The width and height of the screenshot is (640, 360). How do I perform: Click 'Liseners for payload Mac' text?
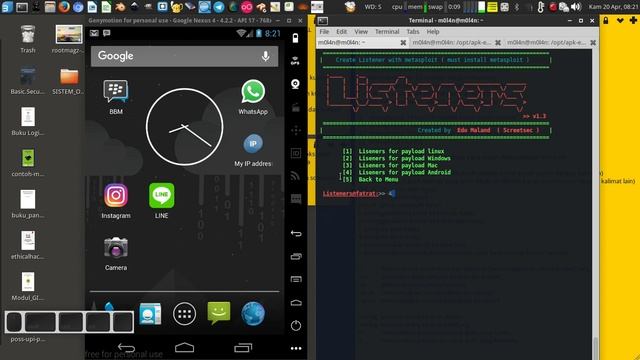point(398,165)
